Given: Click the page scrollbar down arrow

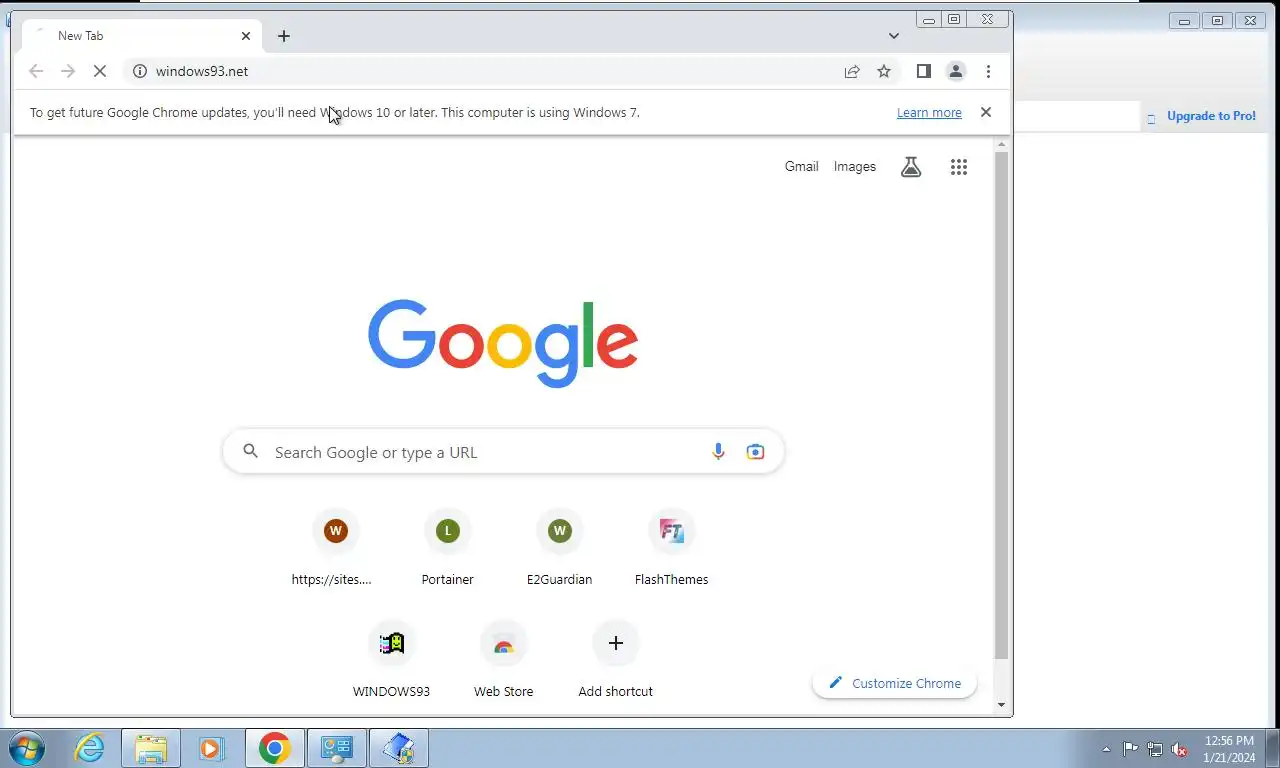Looking at the screenshot, I should pos(1002,705).
